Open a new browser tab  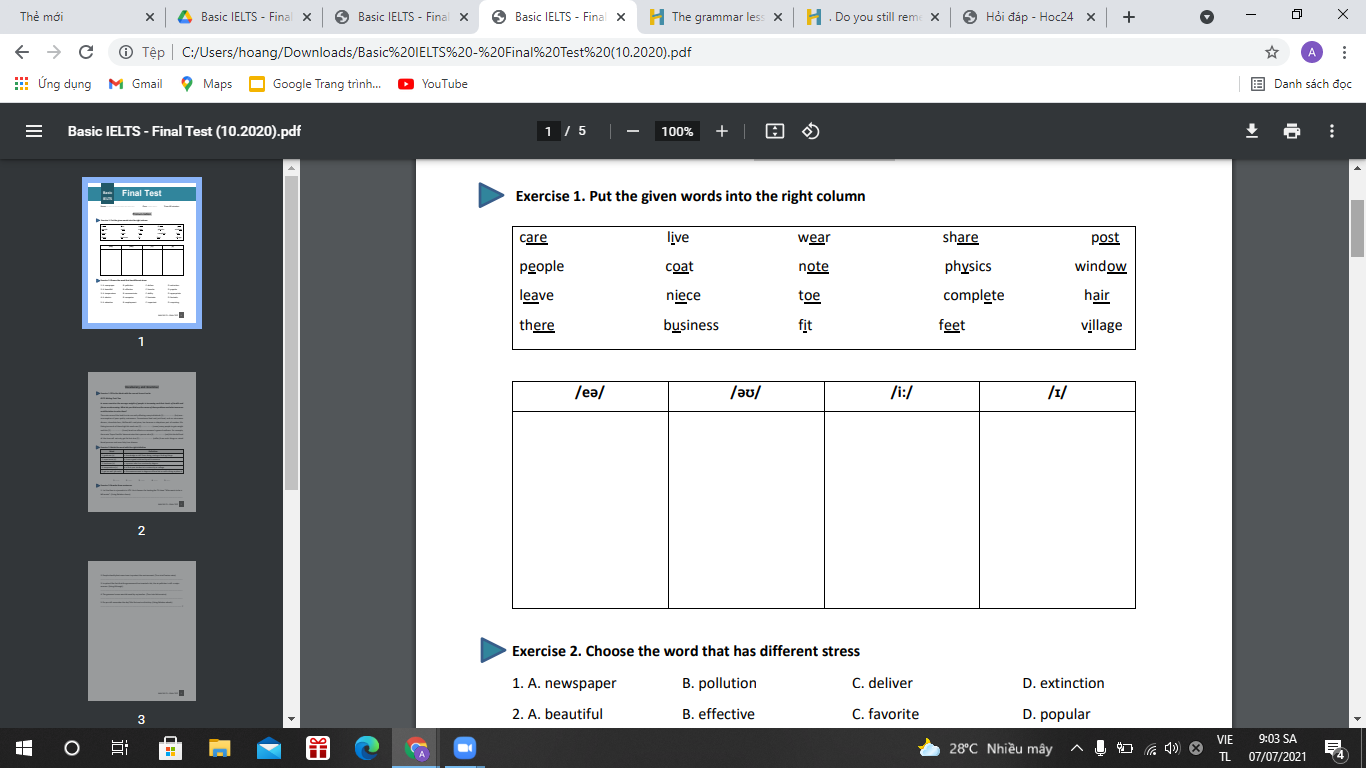pos(1129,17)
